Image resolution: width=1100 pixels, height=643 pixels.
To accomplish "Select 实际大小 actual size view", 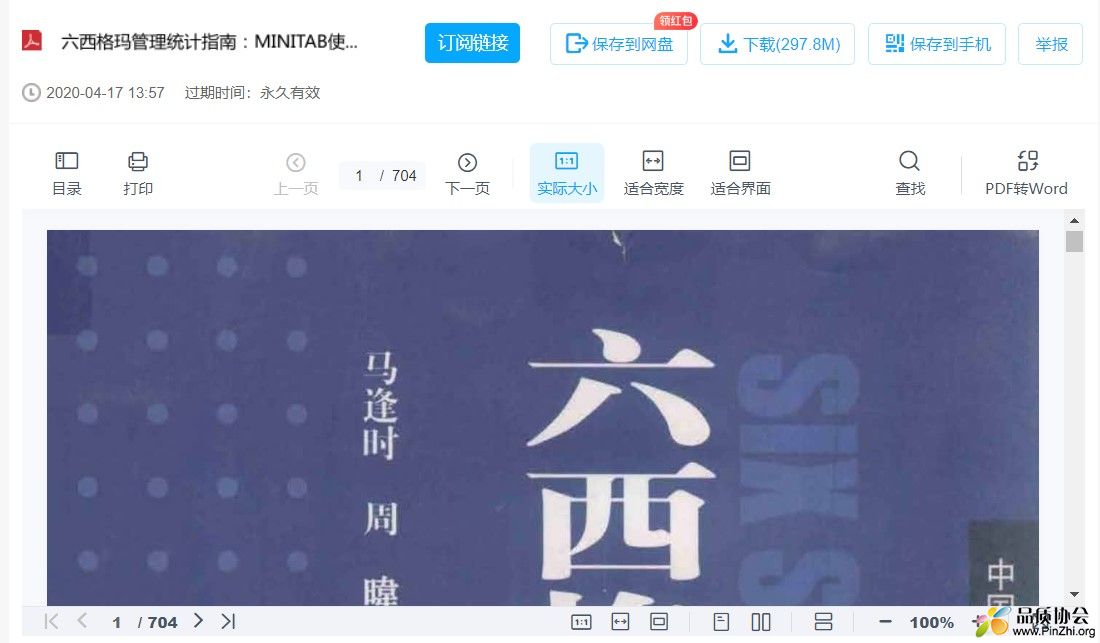I will click(x=567, y=173).
